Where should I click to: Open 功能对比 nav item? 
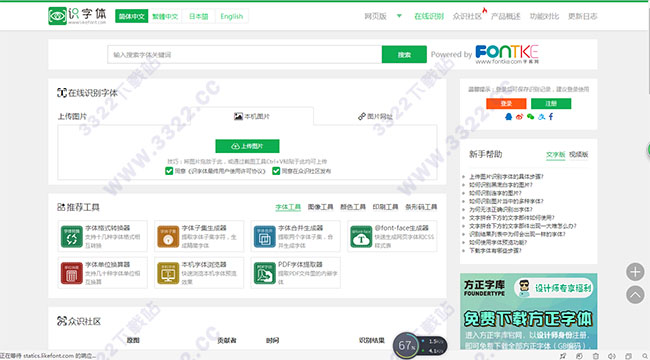(544, 16)
